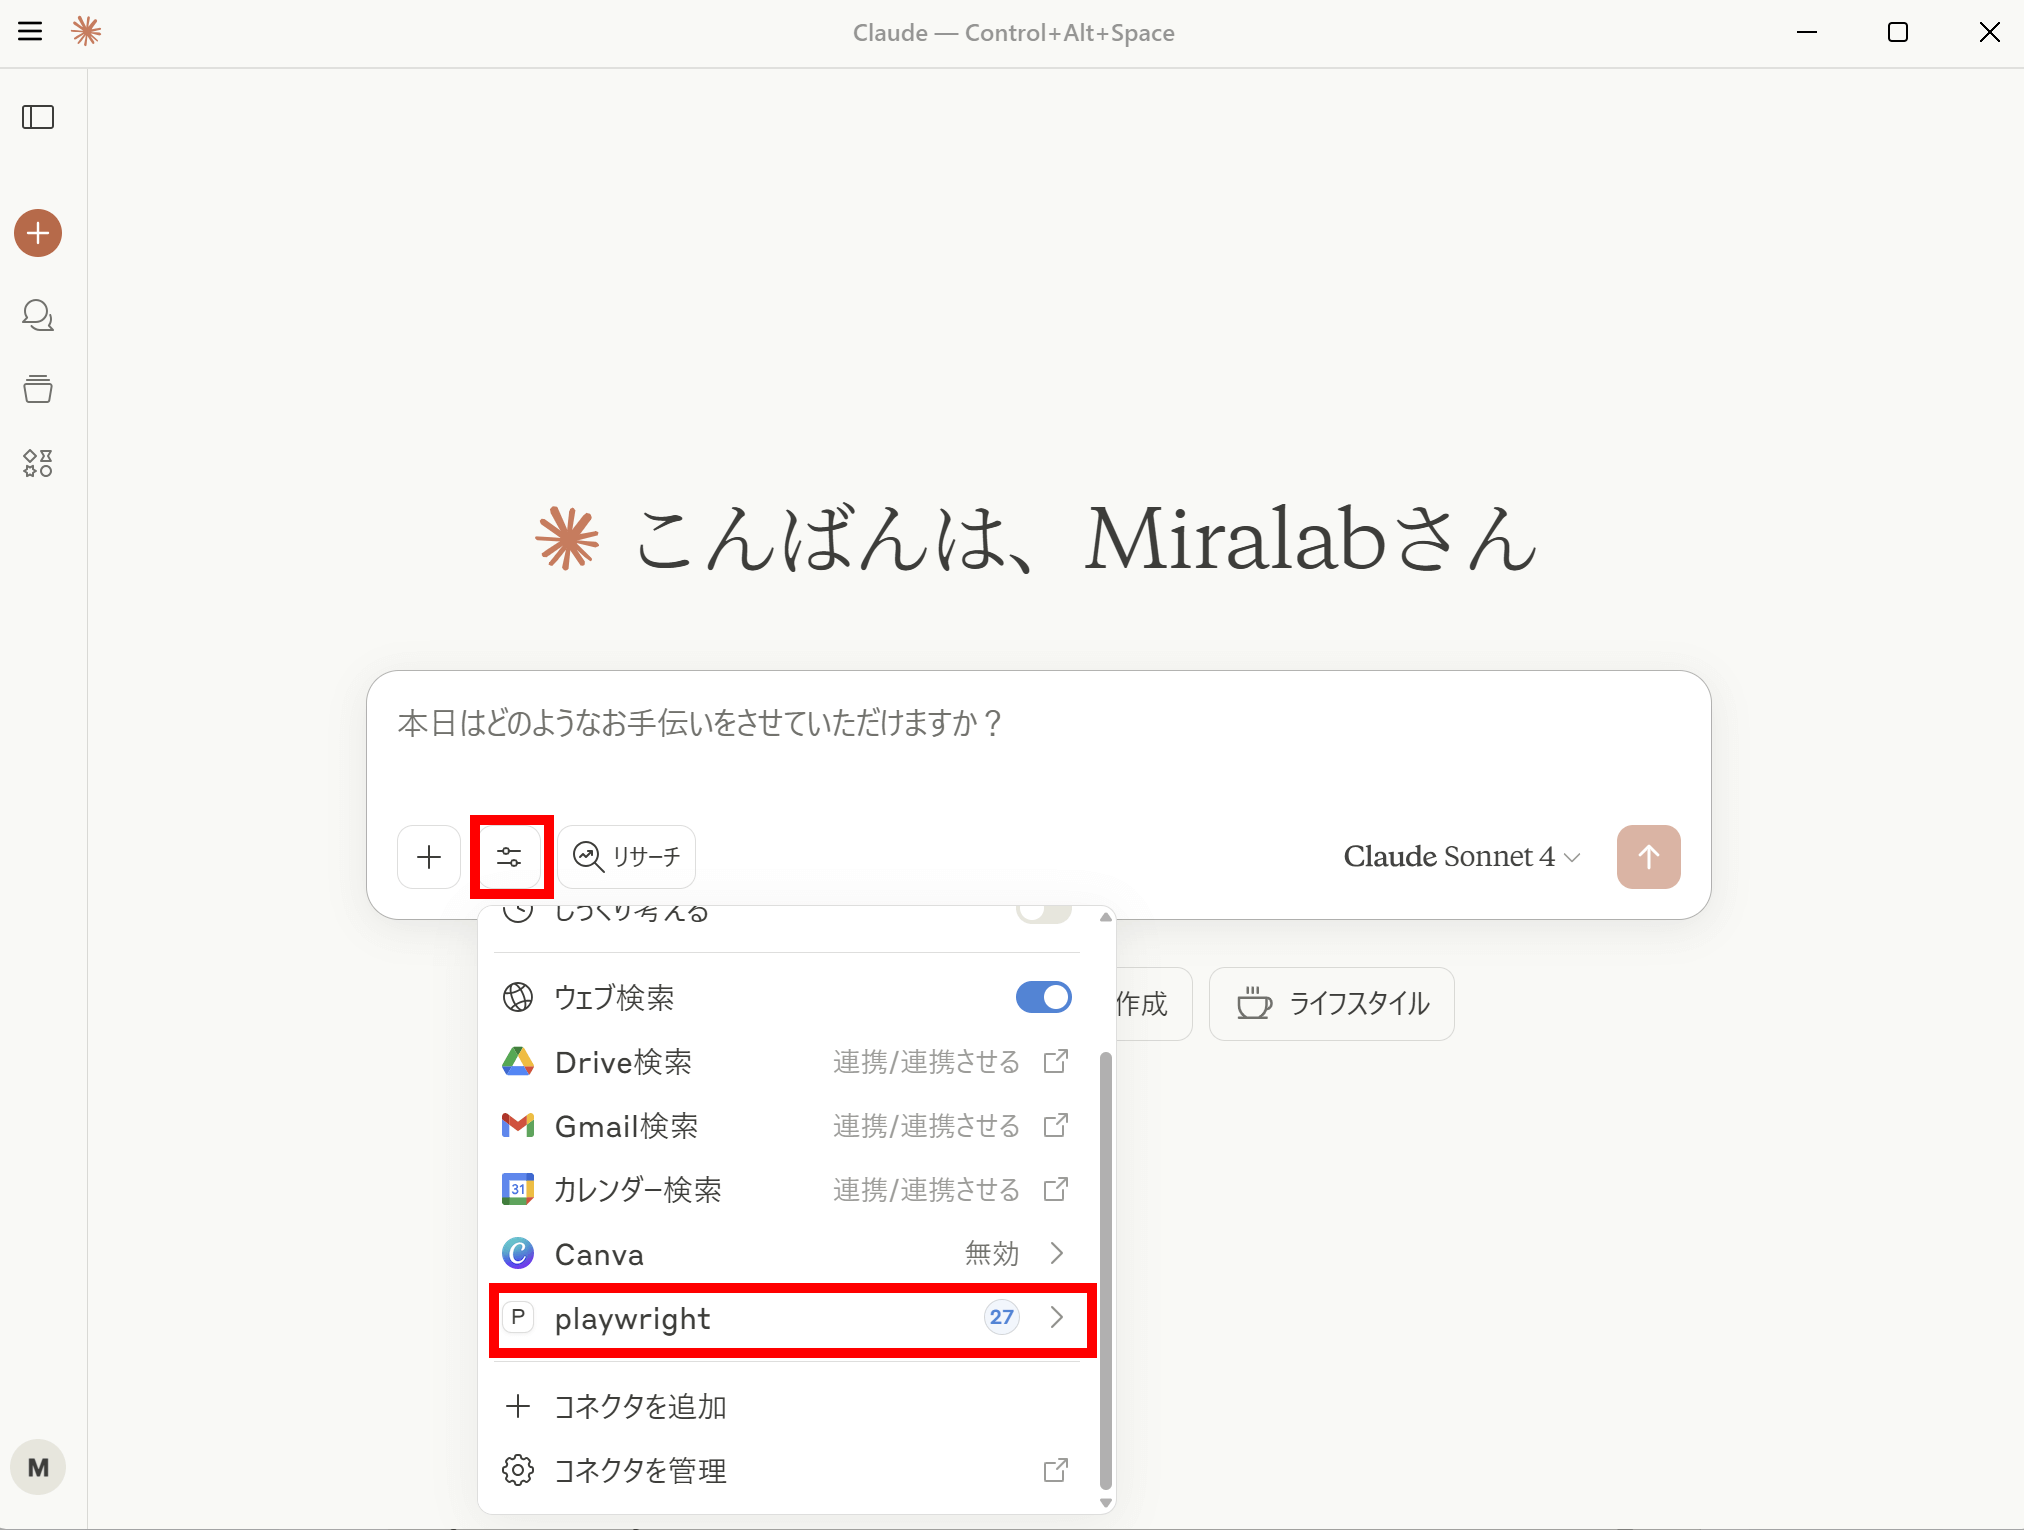Select the Gmail検索 menu entry
This screenshot has height=1530, width=2024.
(789, 1125)
